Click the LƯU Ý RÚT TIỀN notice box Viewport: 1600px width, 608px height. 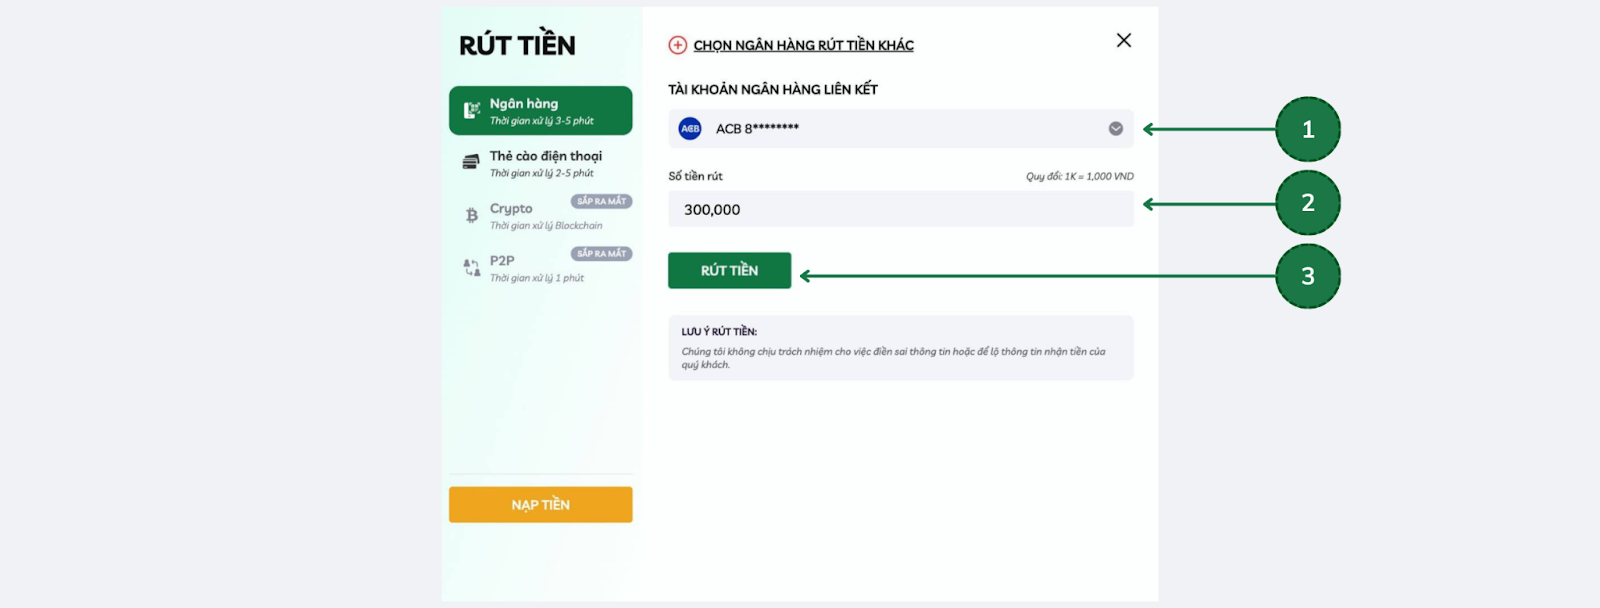point(901,348)
